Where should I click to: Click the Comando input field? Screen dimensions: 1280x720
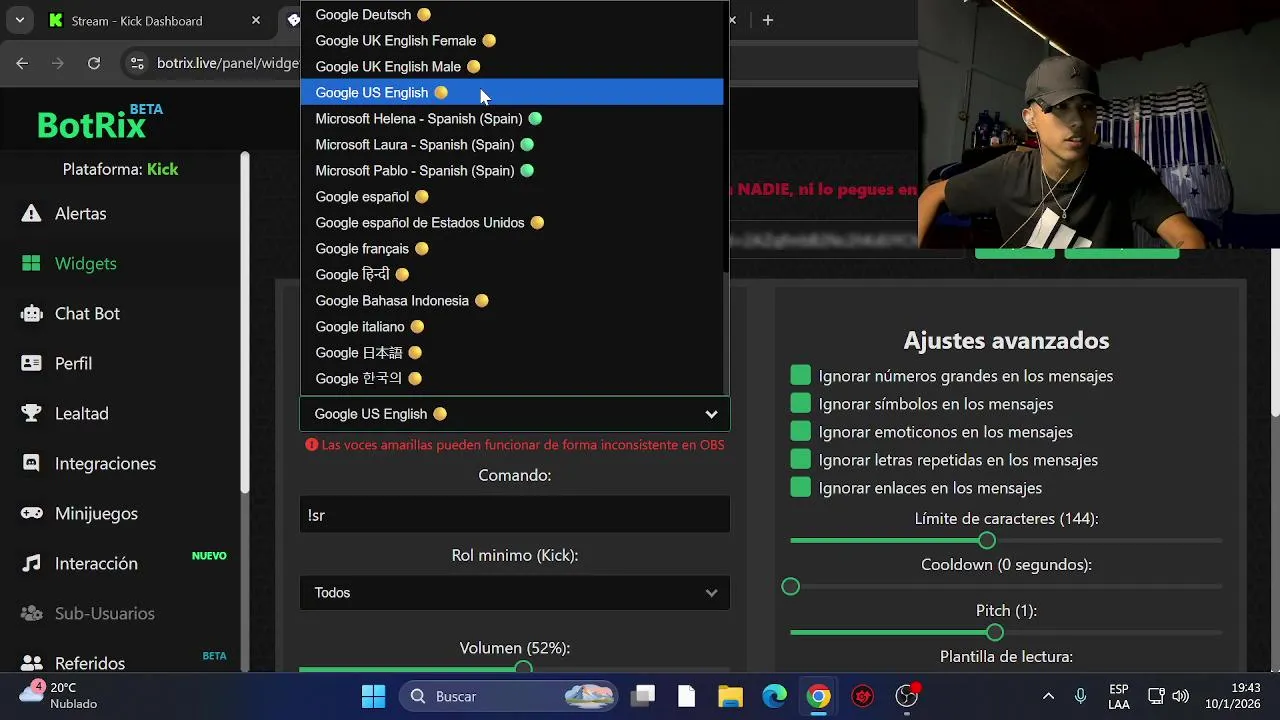tap(515, 515)
